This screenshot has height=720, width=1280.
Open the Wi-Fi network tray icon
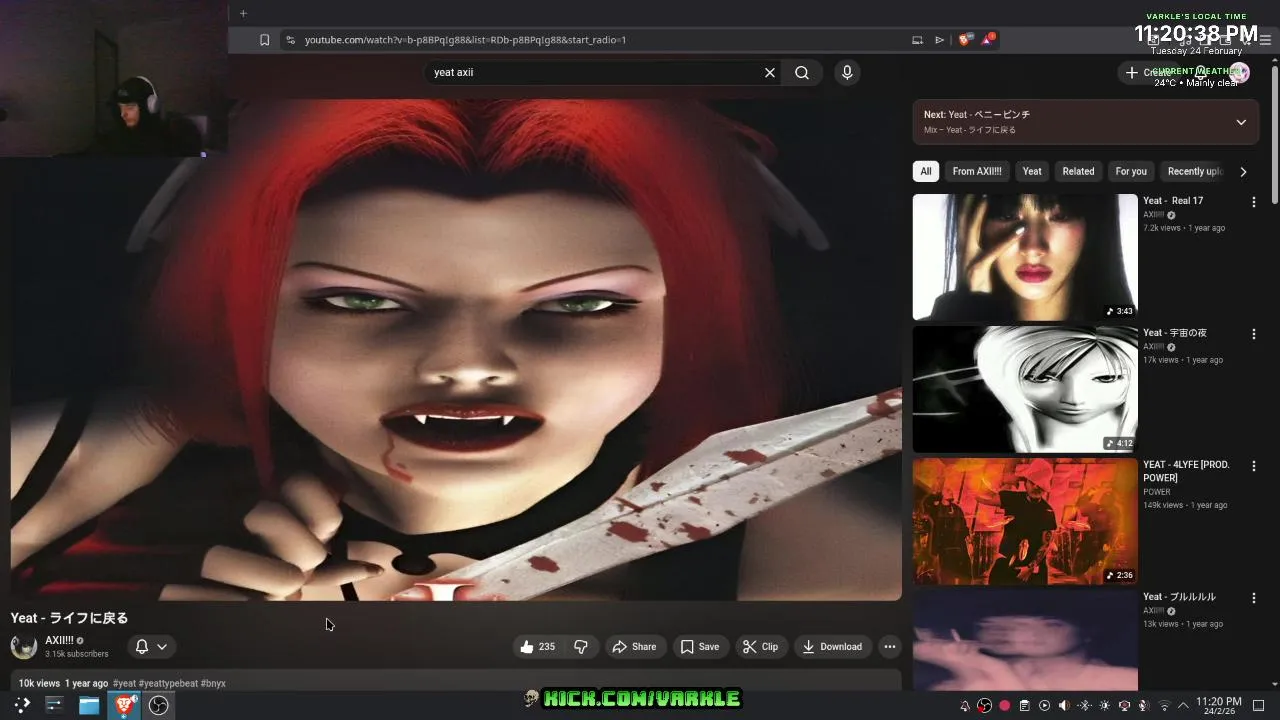point(1164,706)
